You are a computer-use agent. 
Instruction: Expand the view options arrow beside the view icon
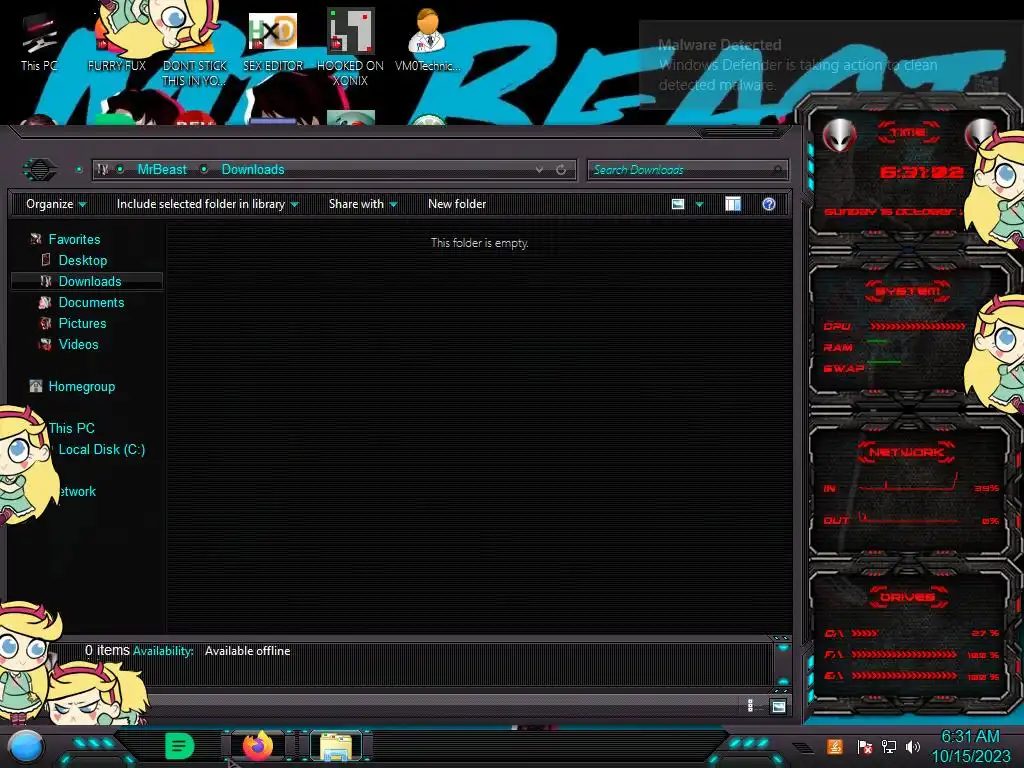699,204
